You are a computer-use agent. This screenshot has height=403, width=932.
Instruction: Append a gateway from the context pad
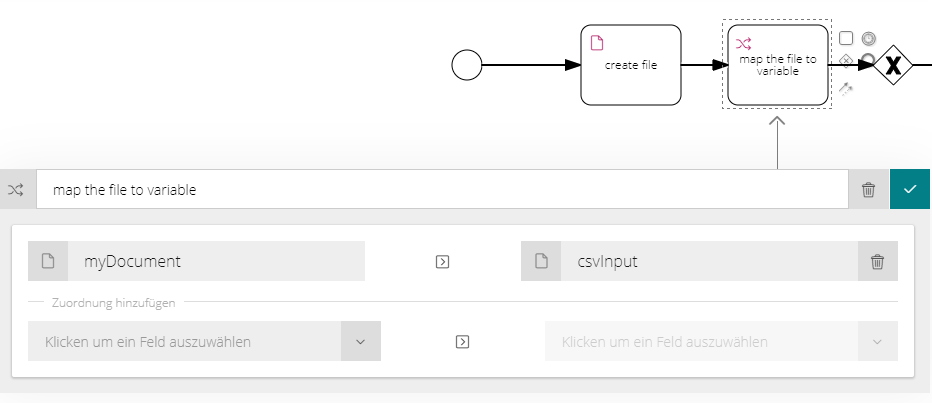click(x=846, y=60)
